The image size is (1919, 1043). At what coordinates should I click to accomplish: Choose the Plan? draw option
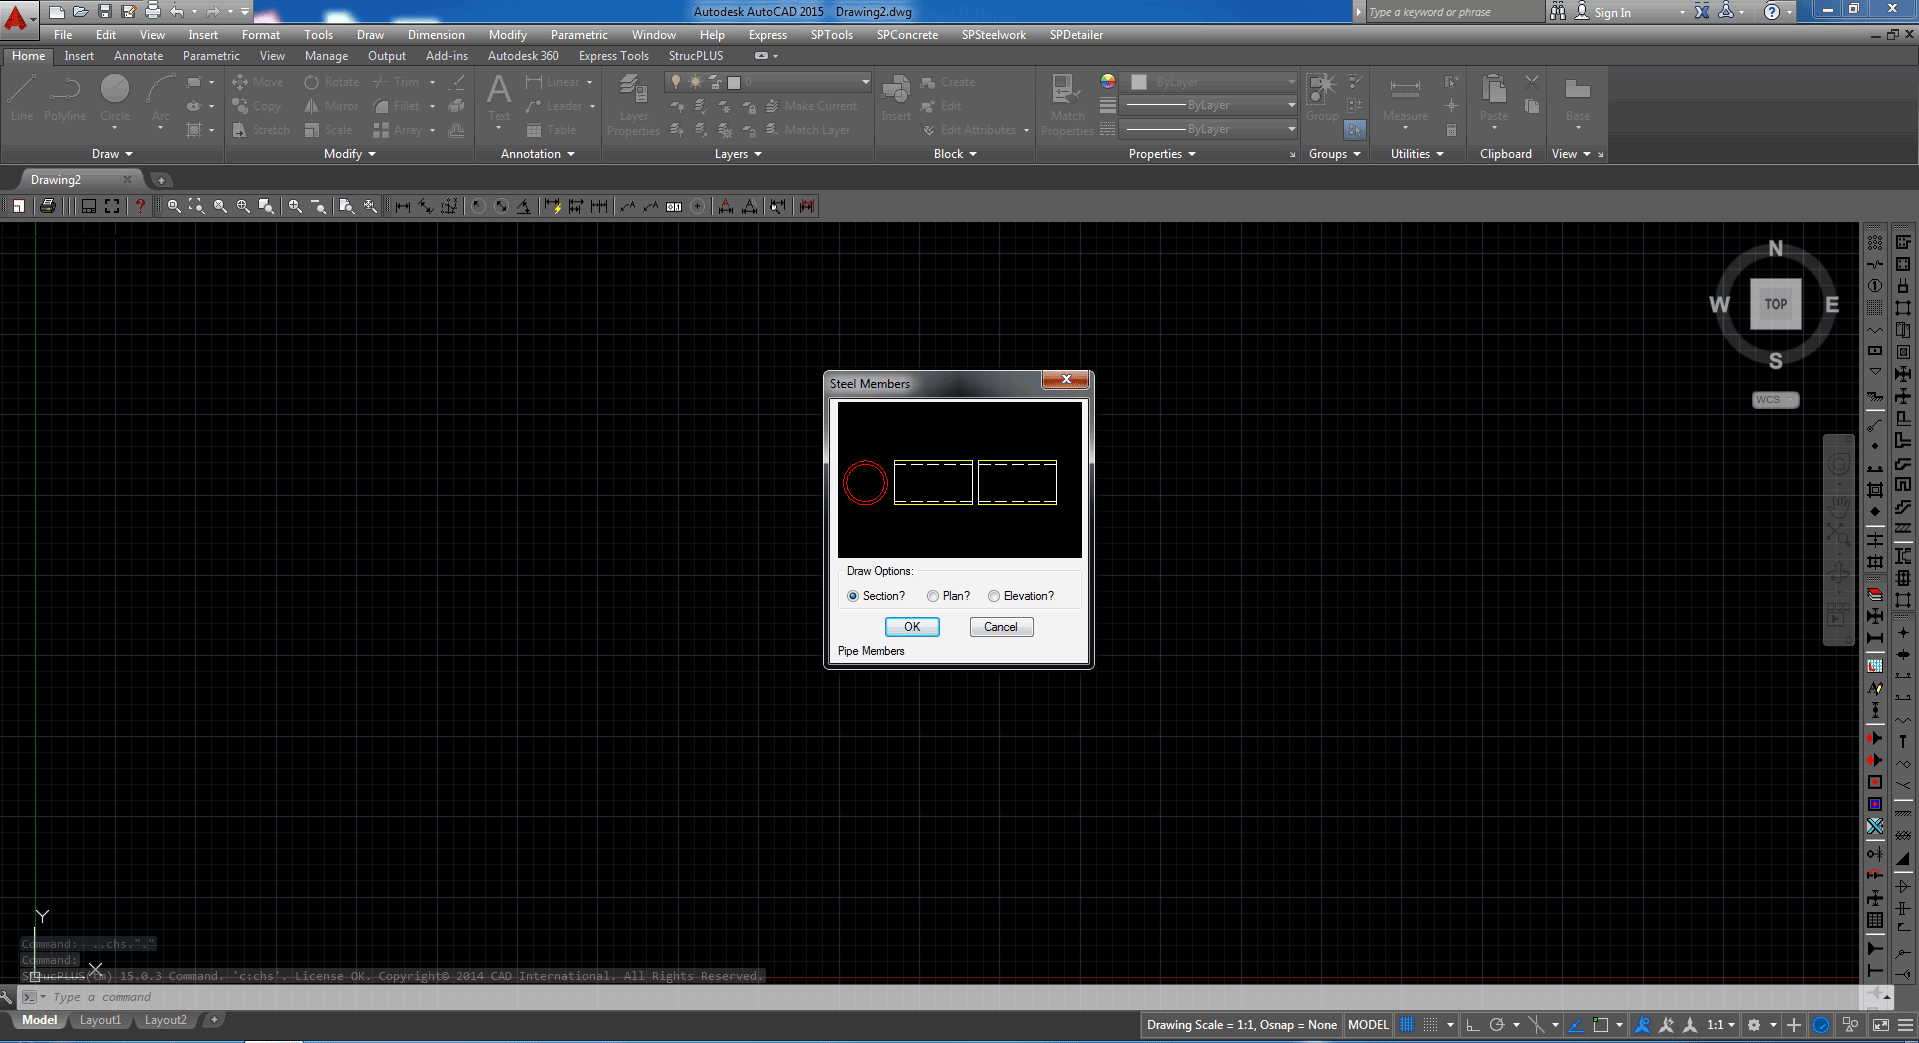point(933,596)
